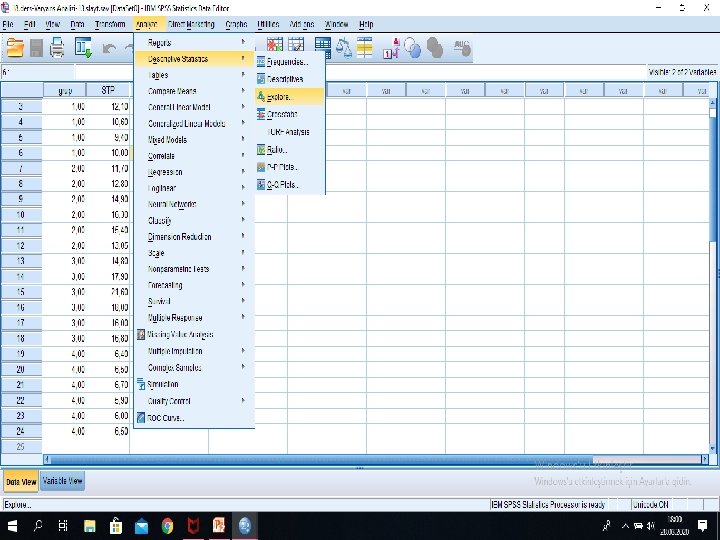
Task: Click the Print toolbar icon
Action: [x=57, y=48]
